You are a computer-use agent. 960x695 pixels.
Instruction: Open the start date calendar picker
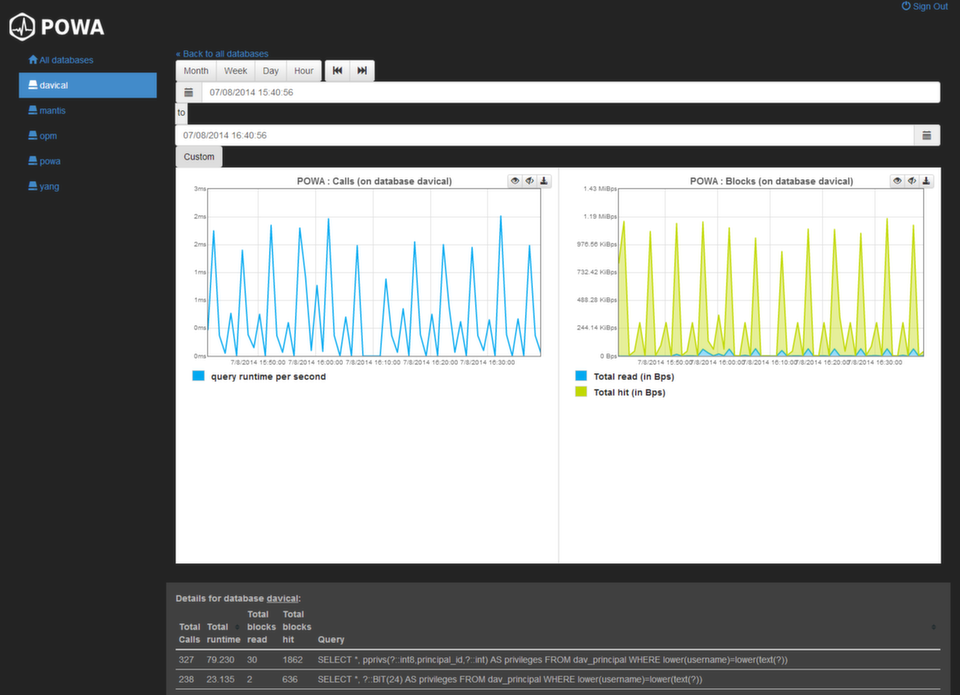pyautogui.click(x=189, y=92)
